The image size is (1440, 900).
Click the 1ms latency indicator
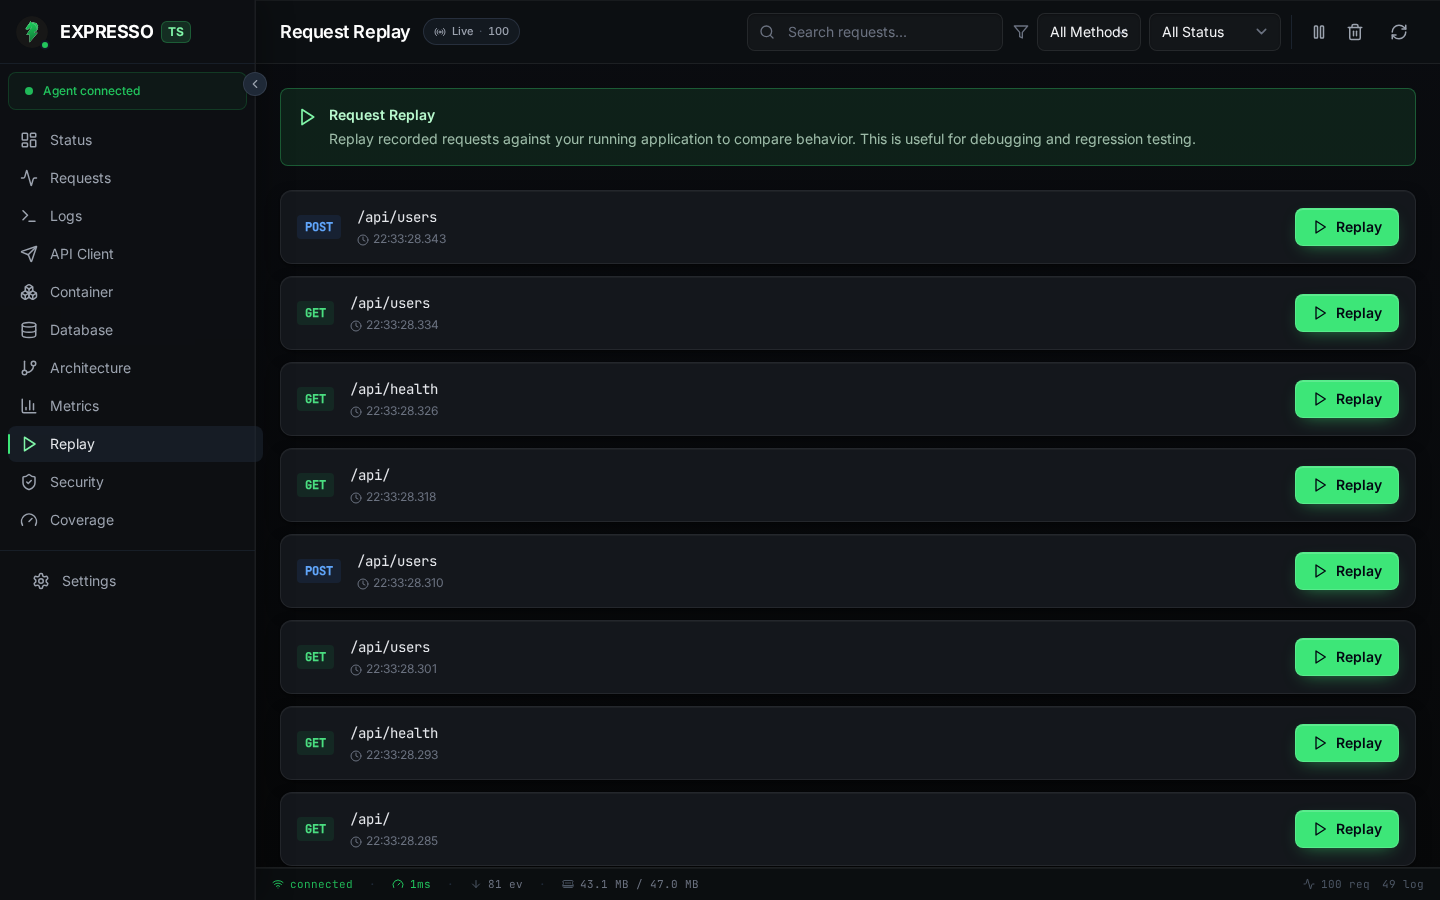[411, 884]
